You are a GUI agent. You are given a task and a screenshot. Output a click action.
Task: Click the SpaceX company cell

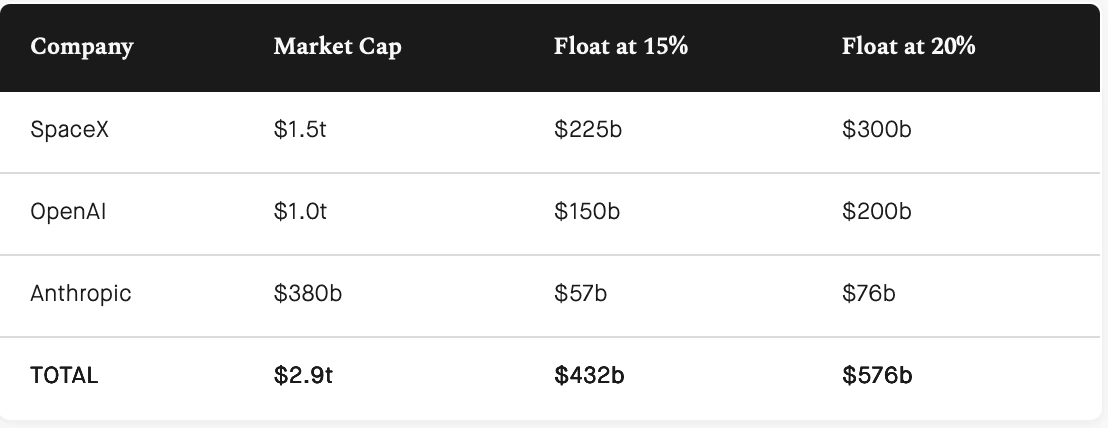(x=70, y=130)
